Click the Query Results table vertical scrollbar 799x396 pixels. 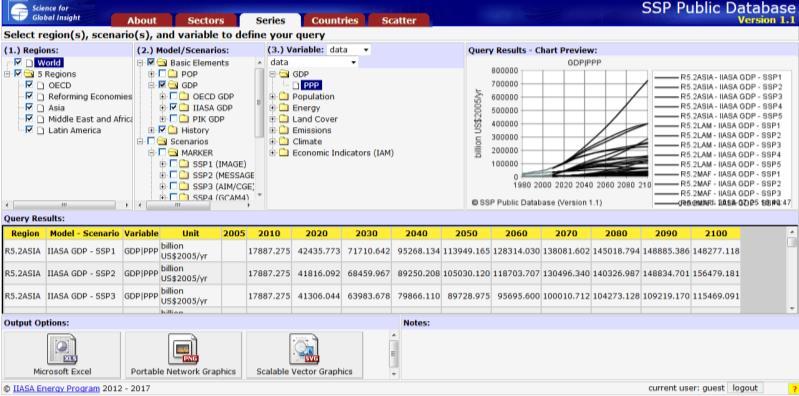click(x=792, y=270)
